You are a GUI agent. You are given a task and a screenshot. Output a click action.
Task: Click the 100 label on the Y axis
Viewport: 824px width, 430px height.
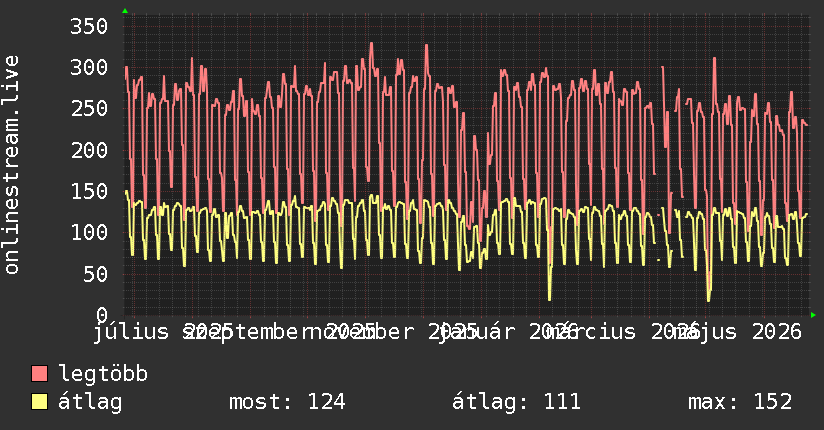click(89, 232)
